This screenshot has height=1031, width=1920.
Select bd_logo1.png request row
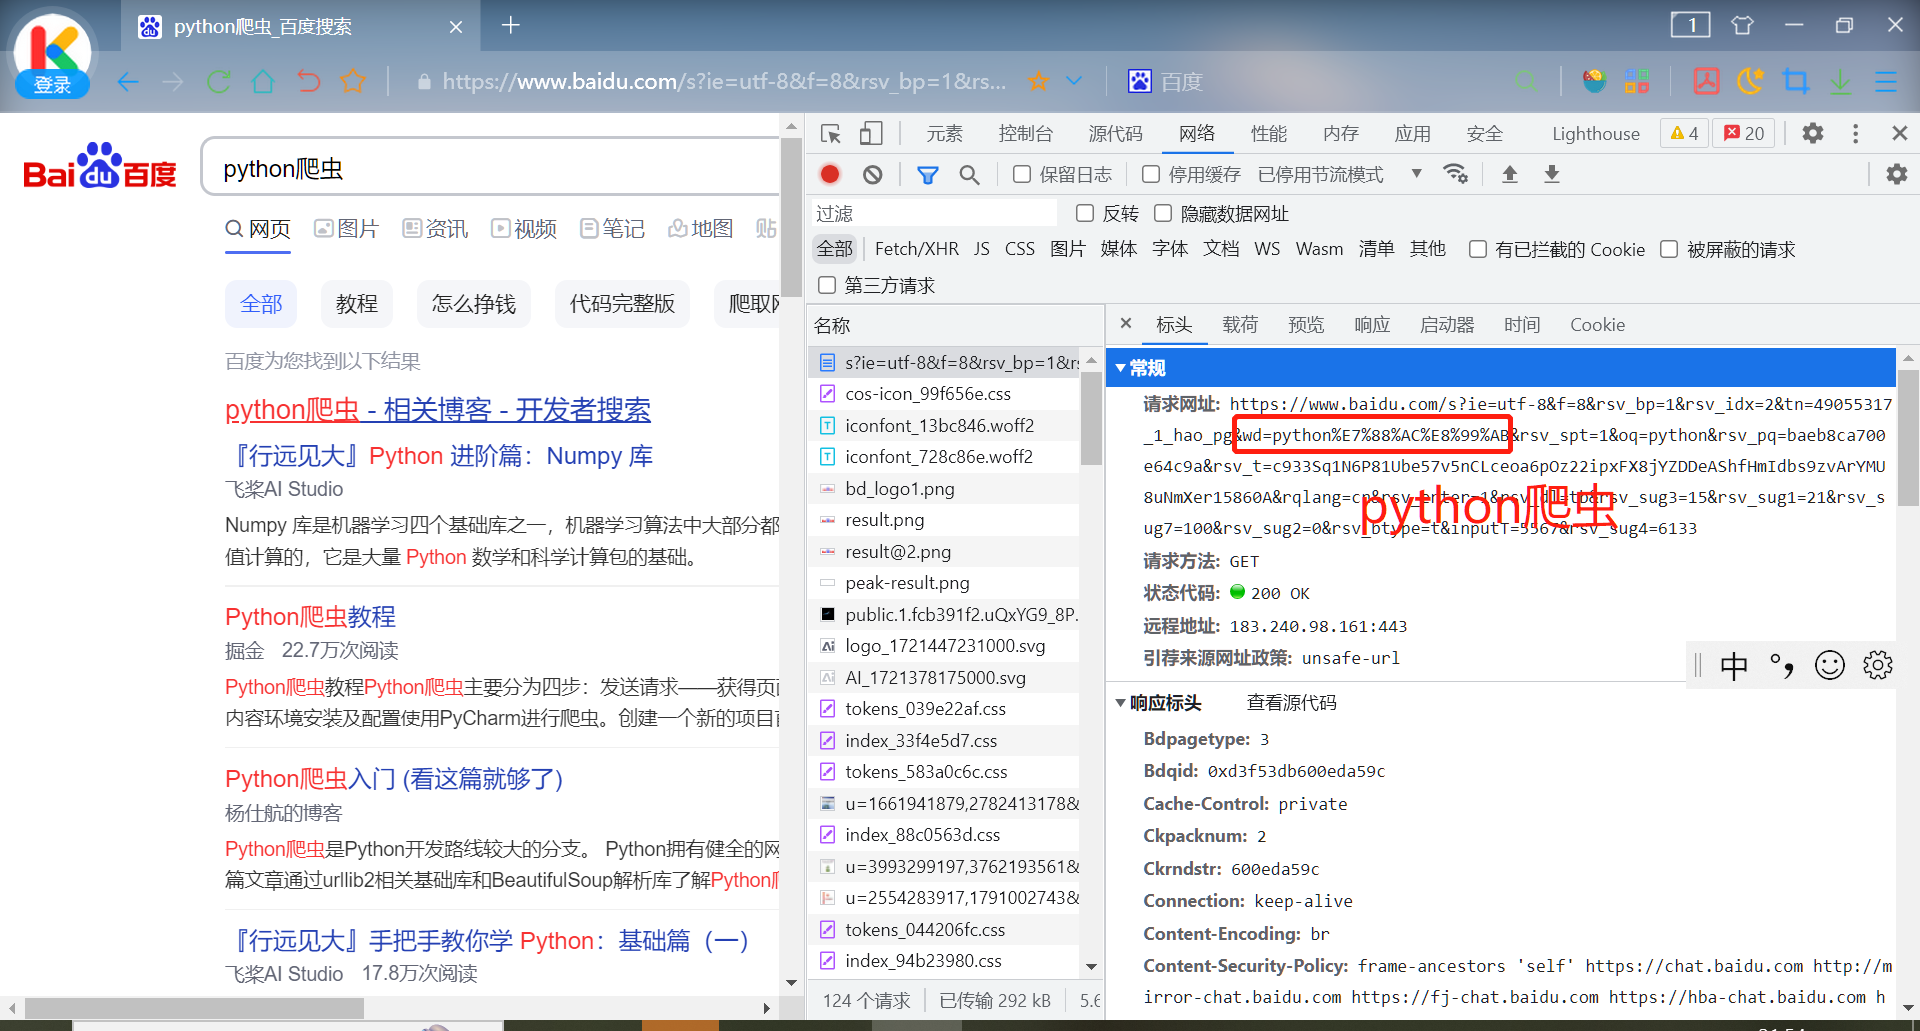943,489
